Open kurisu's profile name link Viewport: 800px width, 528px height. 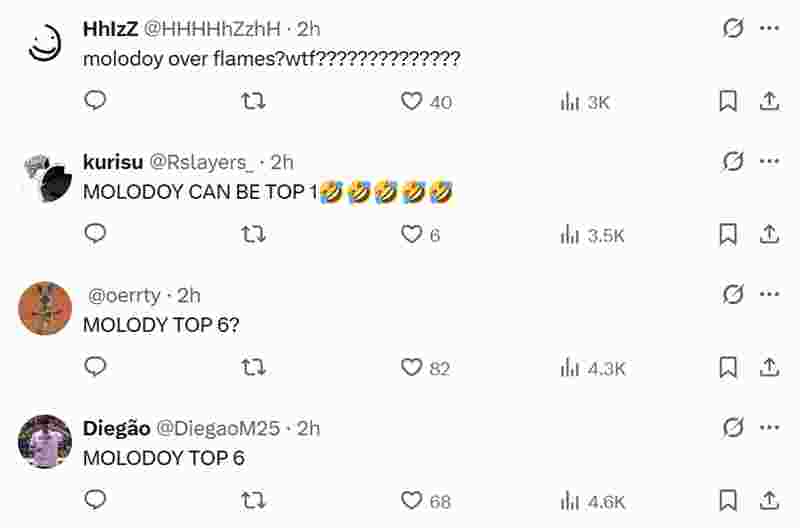click(113, 162)
